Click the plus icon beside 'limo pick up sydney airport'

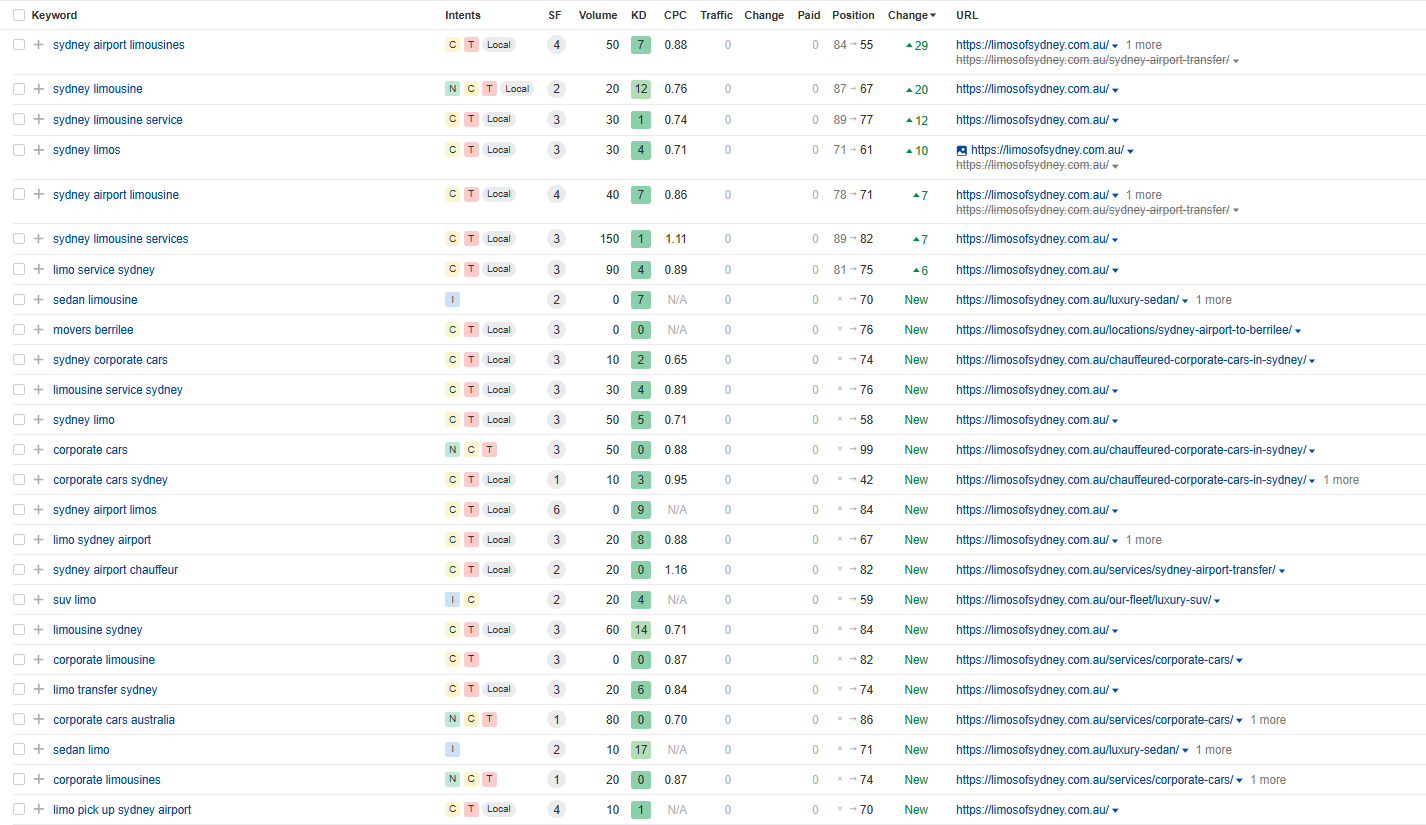coord(39,810)
